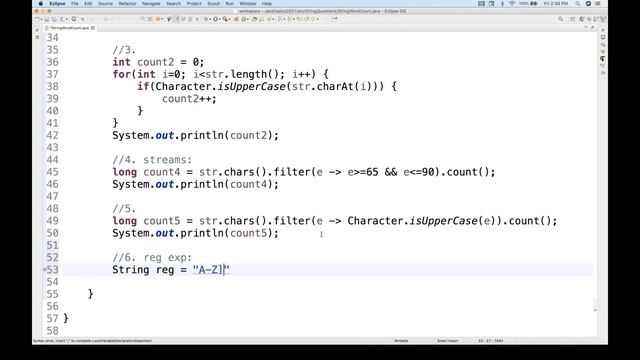Close the StringWordCount.java editor tab

[x=93, y=28]
